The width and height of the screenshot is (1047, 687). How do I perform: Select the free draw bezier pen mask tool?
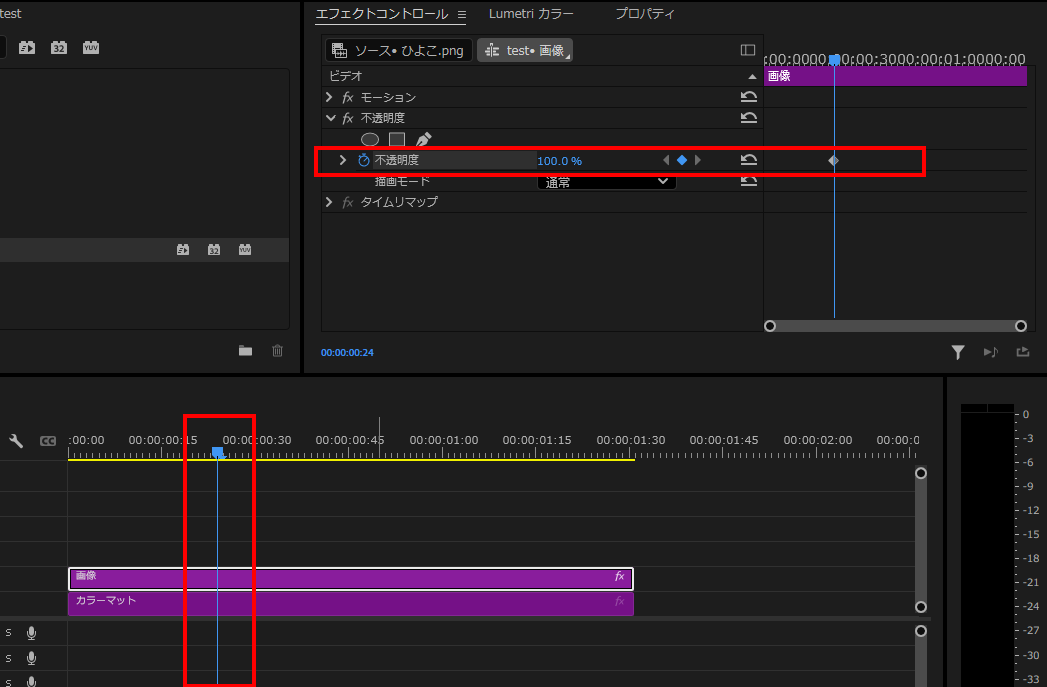pyautogui.click(x=423, y=140)
